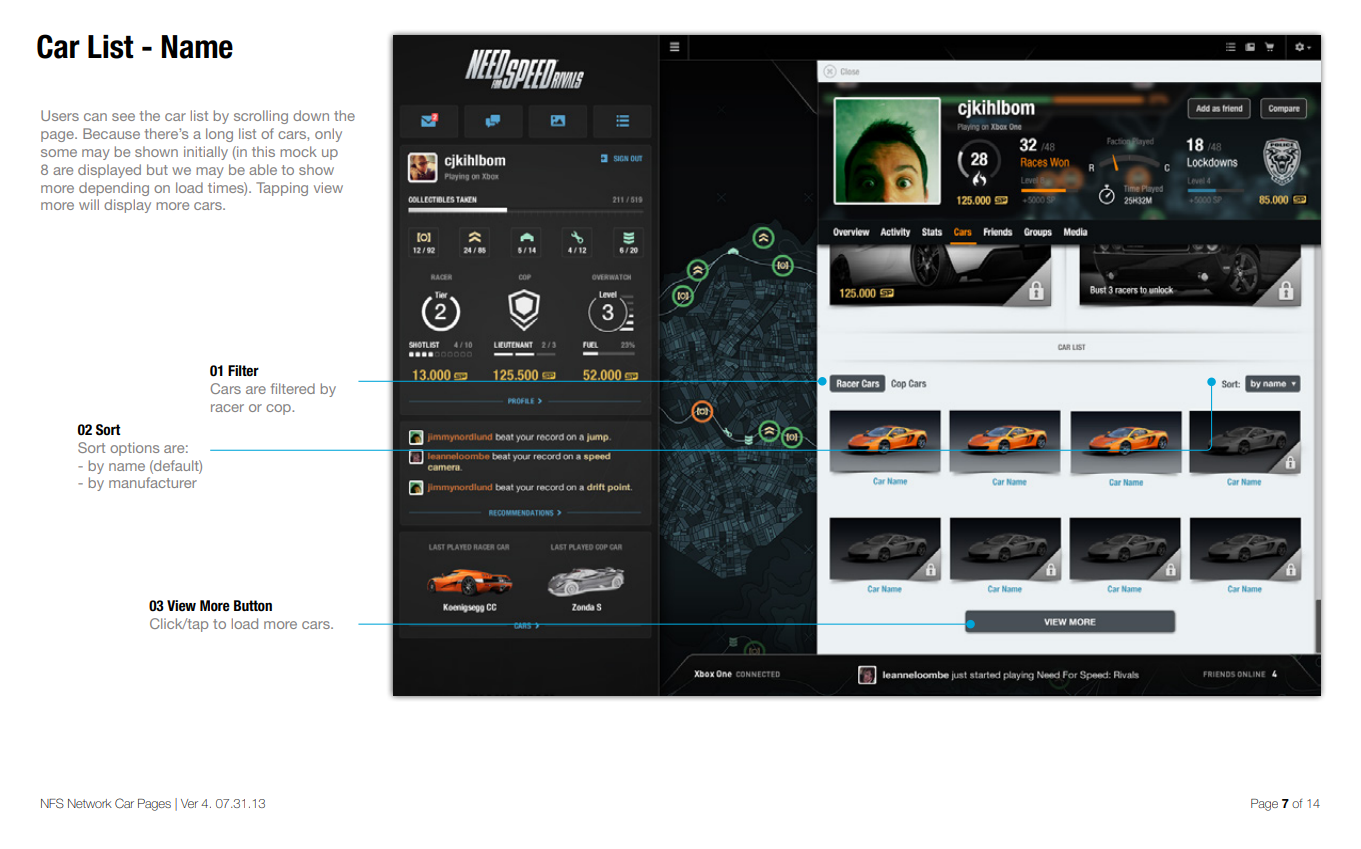The width and height of the screenshot is (1361, 849).
Task: Open the chat messages icon in sidebar
Action: (x=493, y=121)
